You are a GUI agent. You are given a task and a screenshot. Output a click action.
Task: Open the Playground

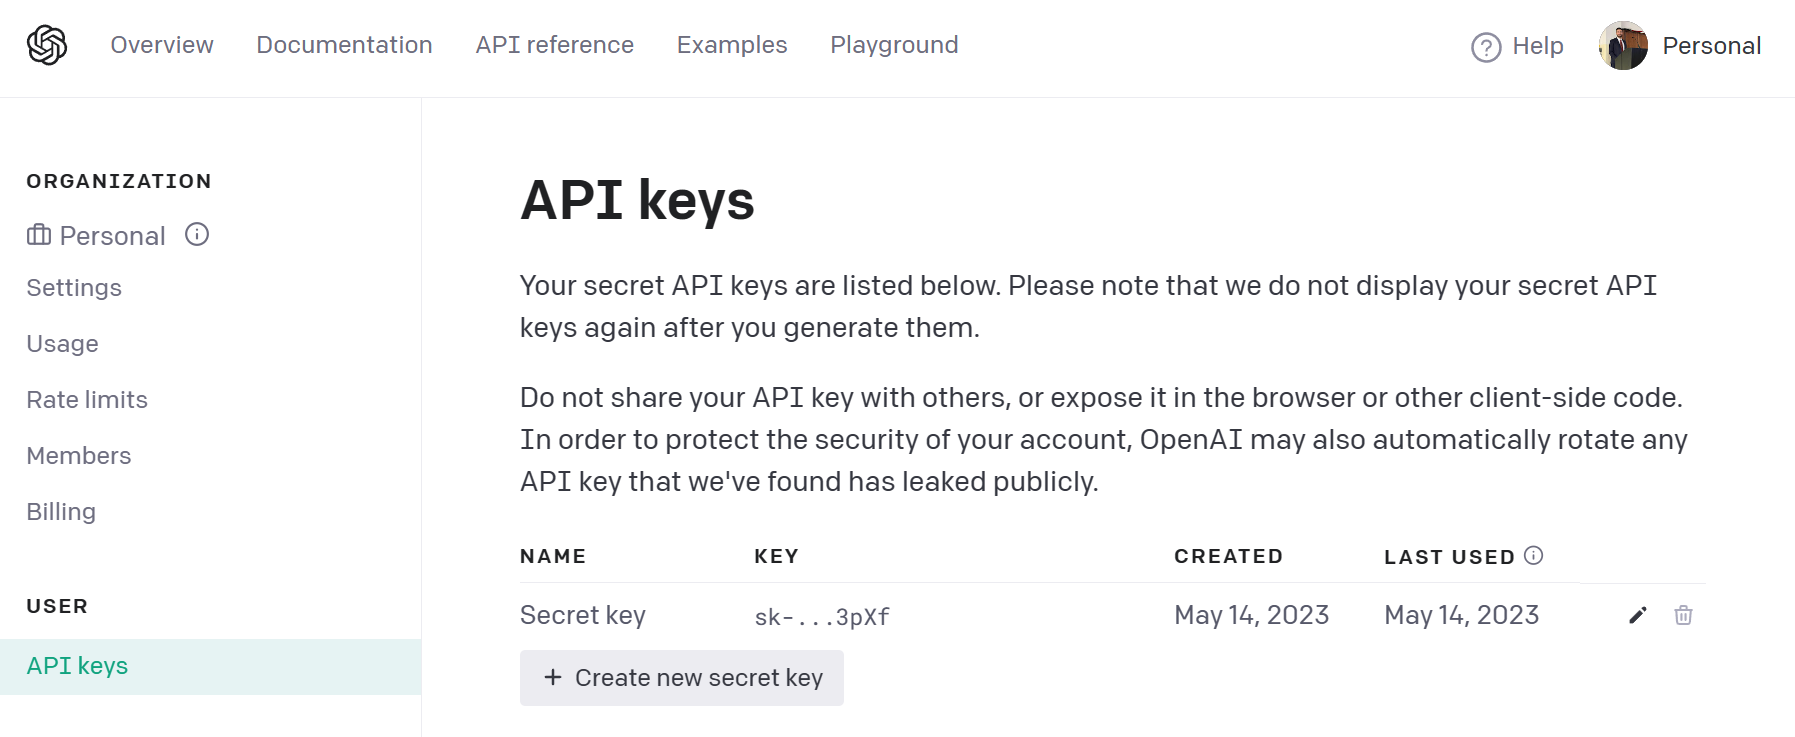(894, 45)
